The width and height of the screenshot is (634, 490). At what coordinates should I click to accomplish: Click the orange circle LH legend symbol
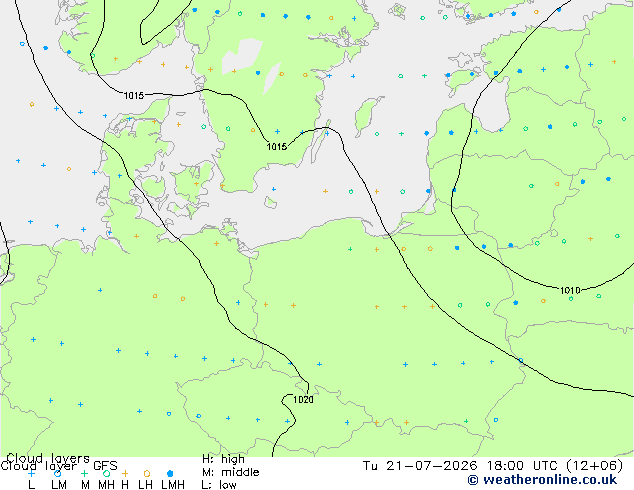[147, 473]
